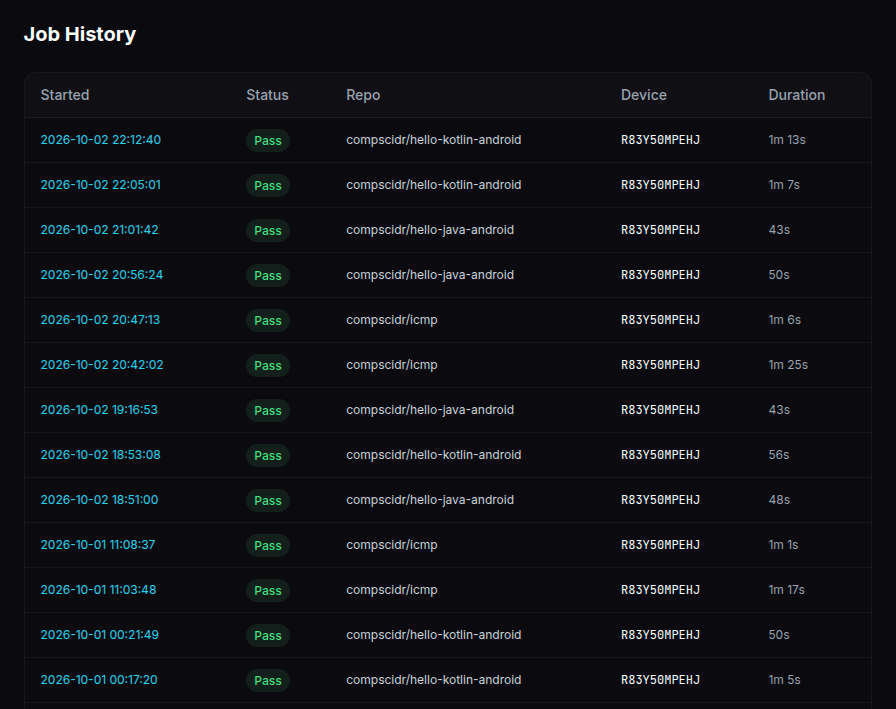Click device R83Y50MPEHJ in 18:51:00 row
The image size is (896, 709).
coord(661,500)
